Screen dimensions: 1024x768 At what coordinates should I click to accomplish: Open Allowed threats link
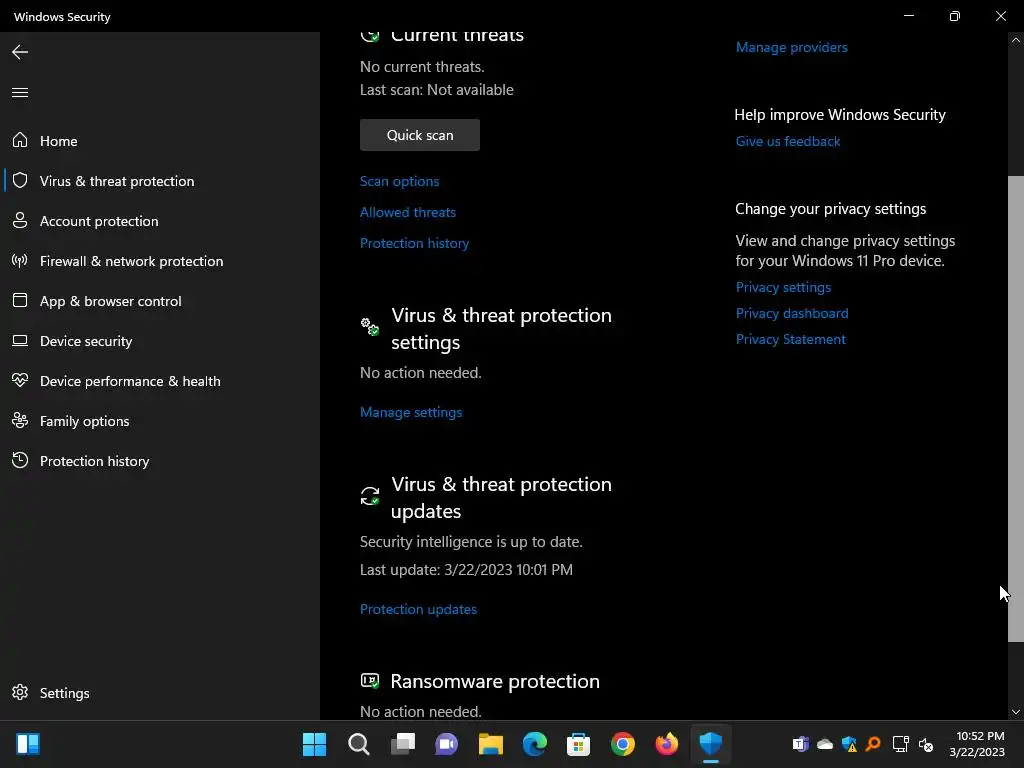[x=408, y=212]
